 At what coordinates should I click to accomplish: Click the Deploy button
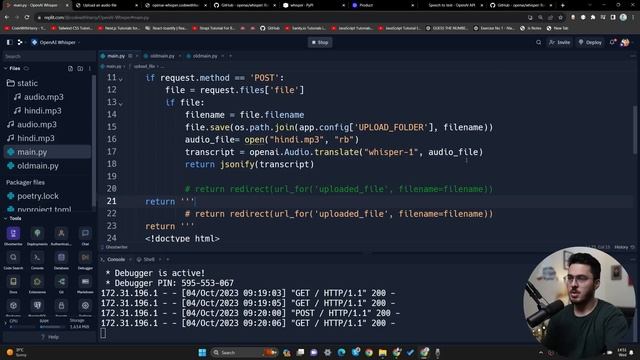[590, 42]
